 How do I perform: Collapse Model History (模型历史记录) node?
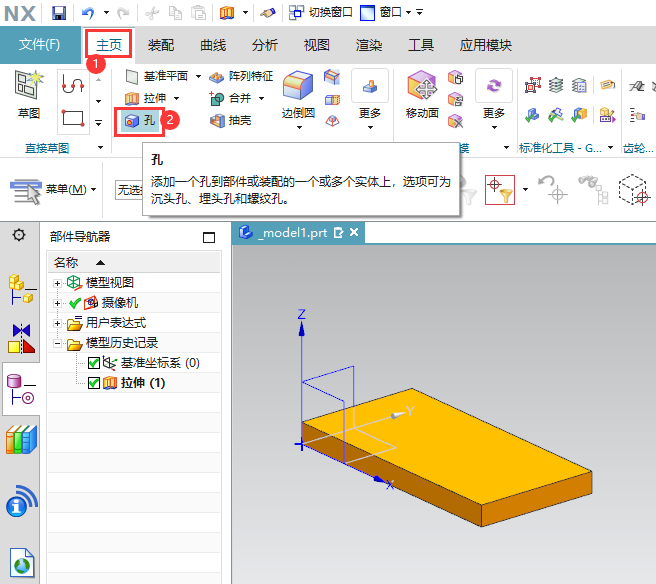pyautogui.click(x=57, y=343)
